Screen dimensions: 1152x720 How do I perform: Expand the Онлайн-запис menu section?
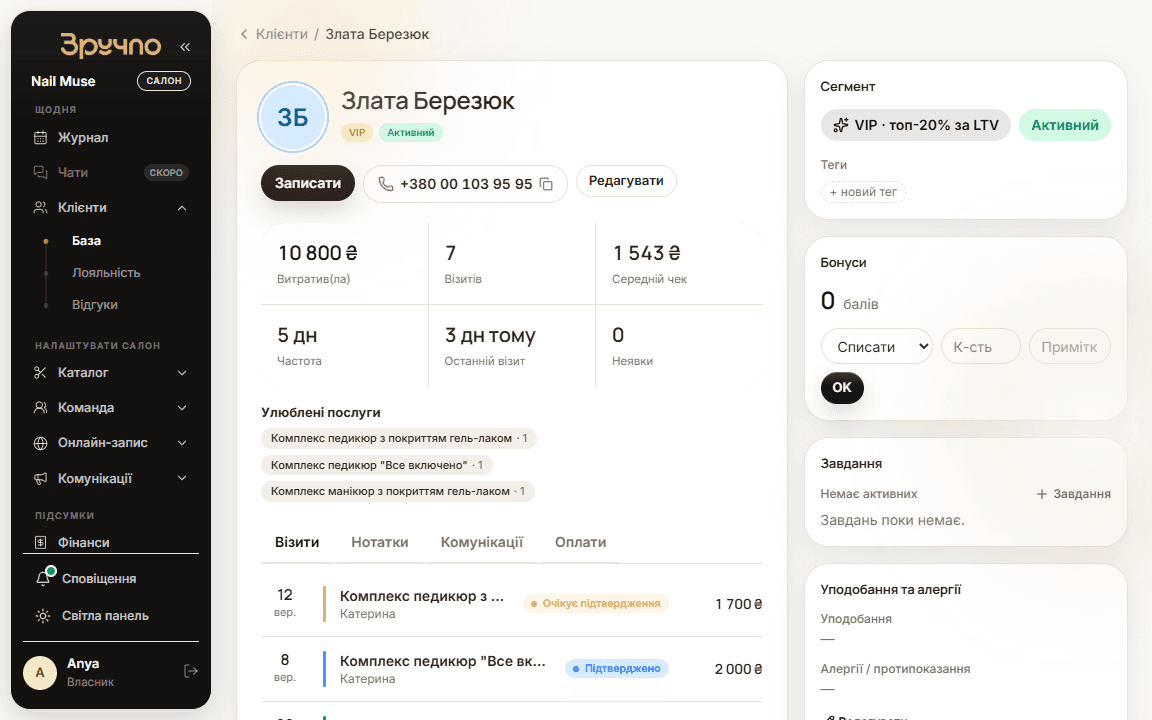coord(182,443)
